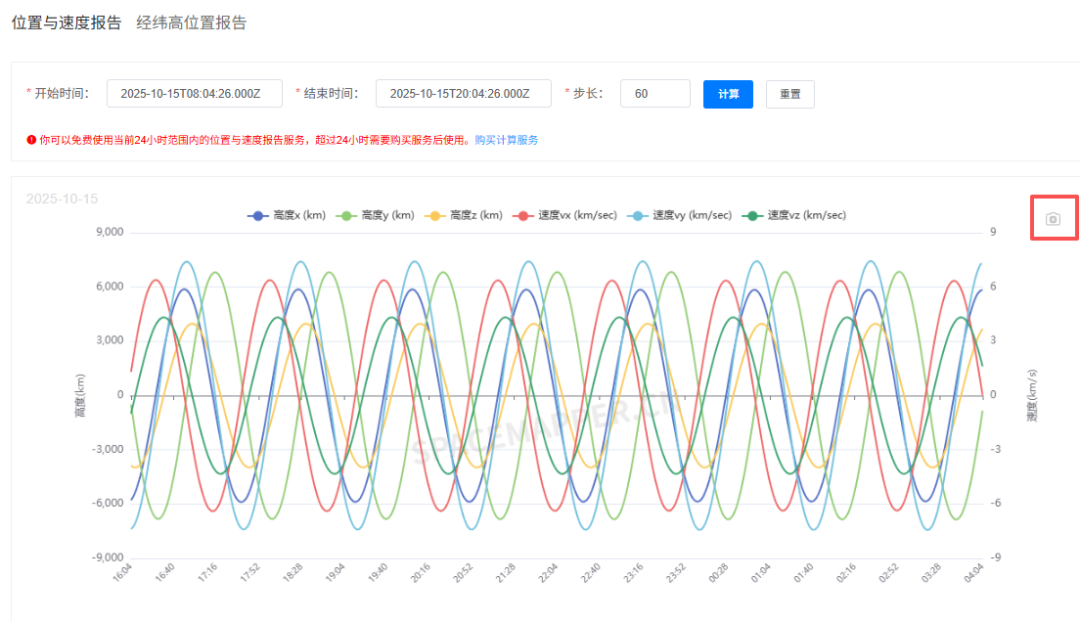Focus the 步长 input field
The height and width of the screenshot is (622, 1080).
point(655,94)
